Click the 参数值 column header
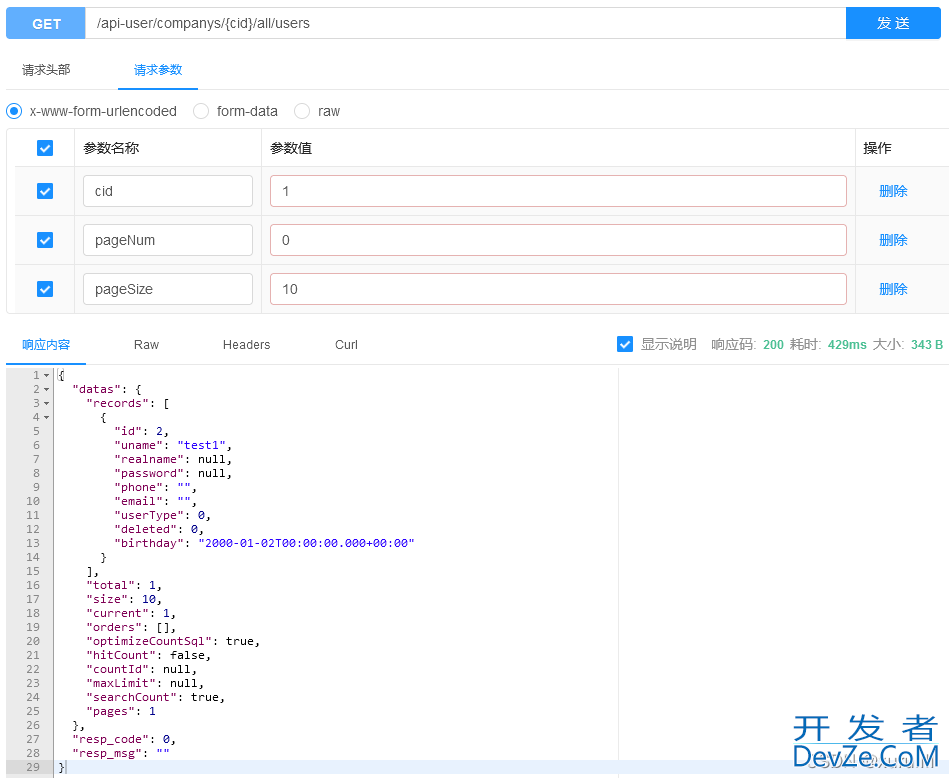Screen dimensions: 949x778 (291, 148)
